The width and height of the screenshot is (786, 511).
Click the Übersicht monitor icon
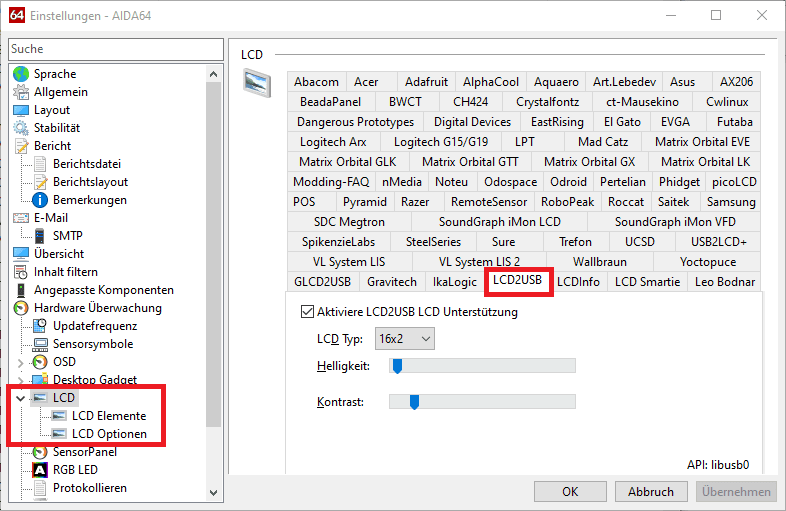(21, 254)
